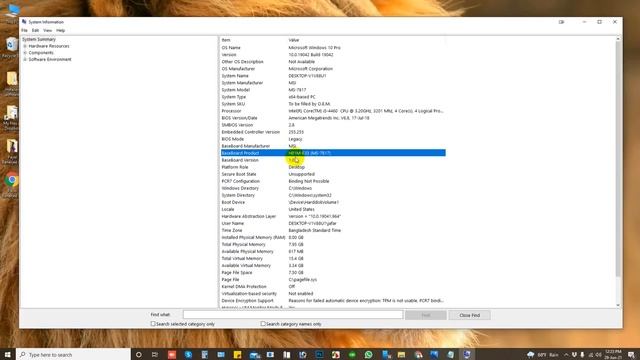The image size is (640, 360).
Task: Select the Embedded Controller Version row
Action: (x=333, y=132)
